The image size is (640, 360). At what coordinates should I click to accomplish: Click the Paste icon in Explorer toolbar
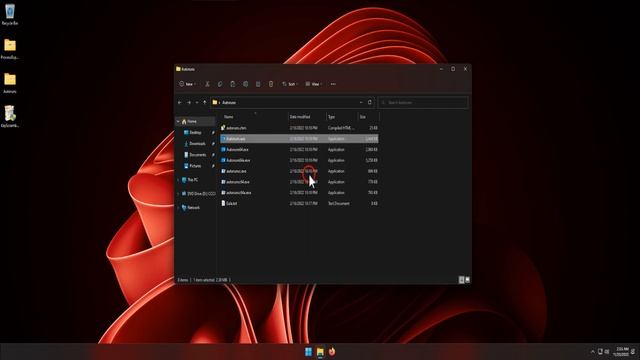[233, 84]
